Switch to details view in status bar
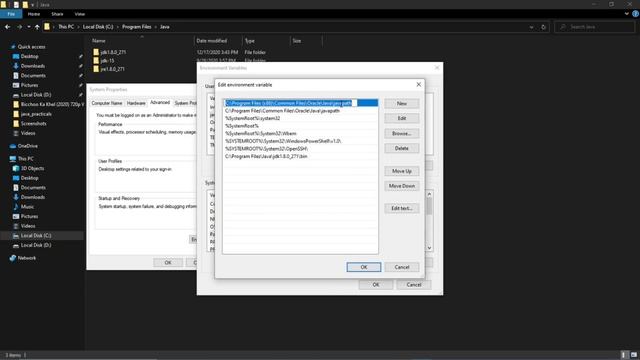Screen dimensions: 640x360 point(624,355)
